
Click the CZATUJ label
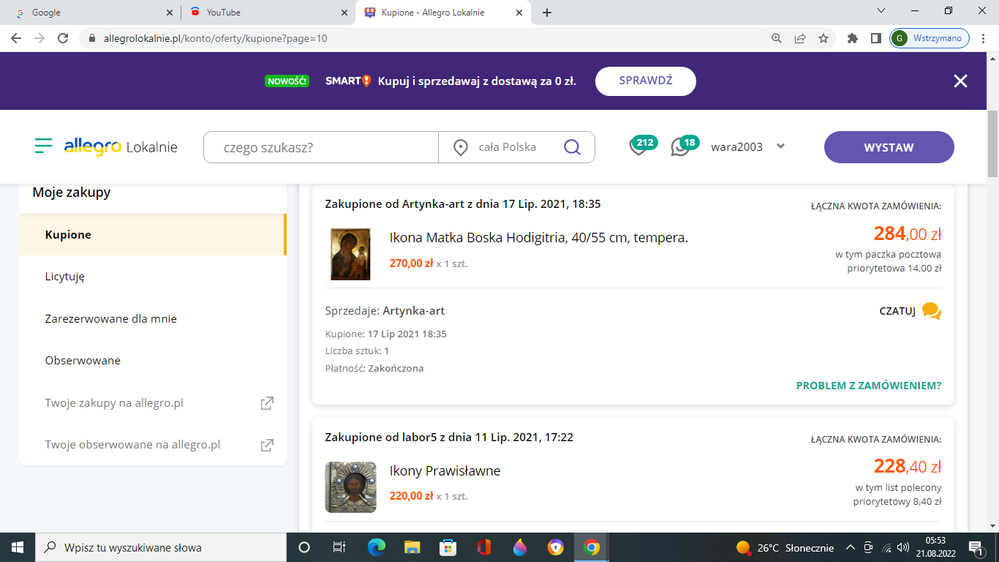[897, 311]
